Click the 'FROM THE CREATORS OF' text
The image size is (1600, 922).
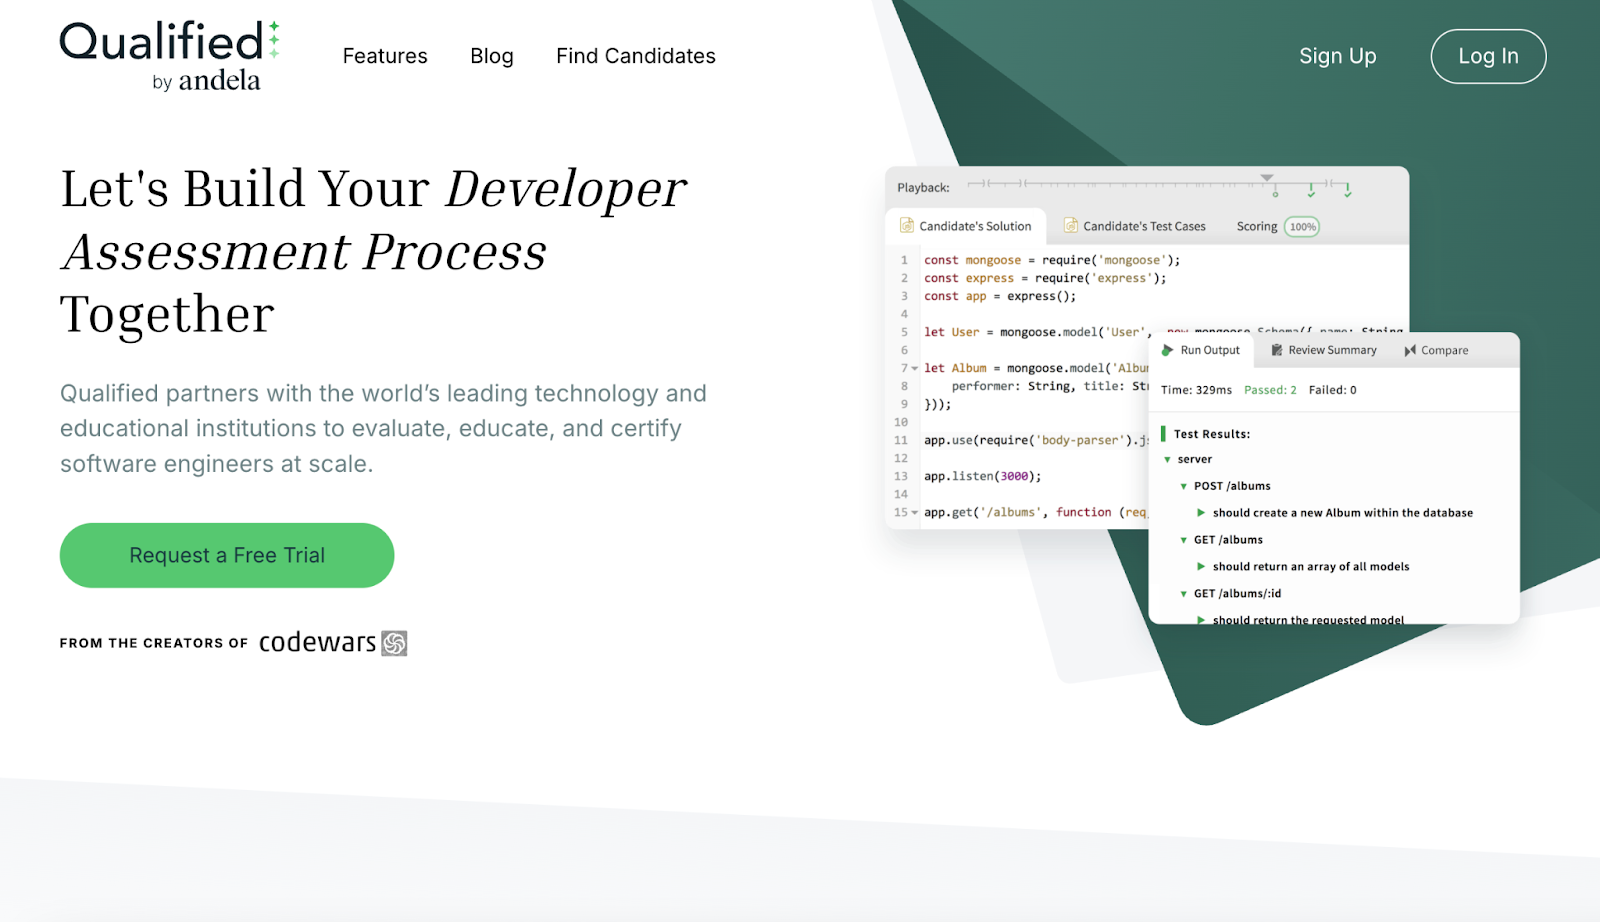click(x=153, y=643)
